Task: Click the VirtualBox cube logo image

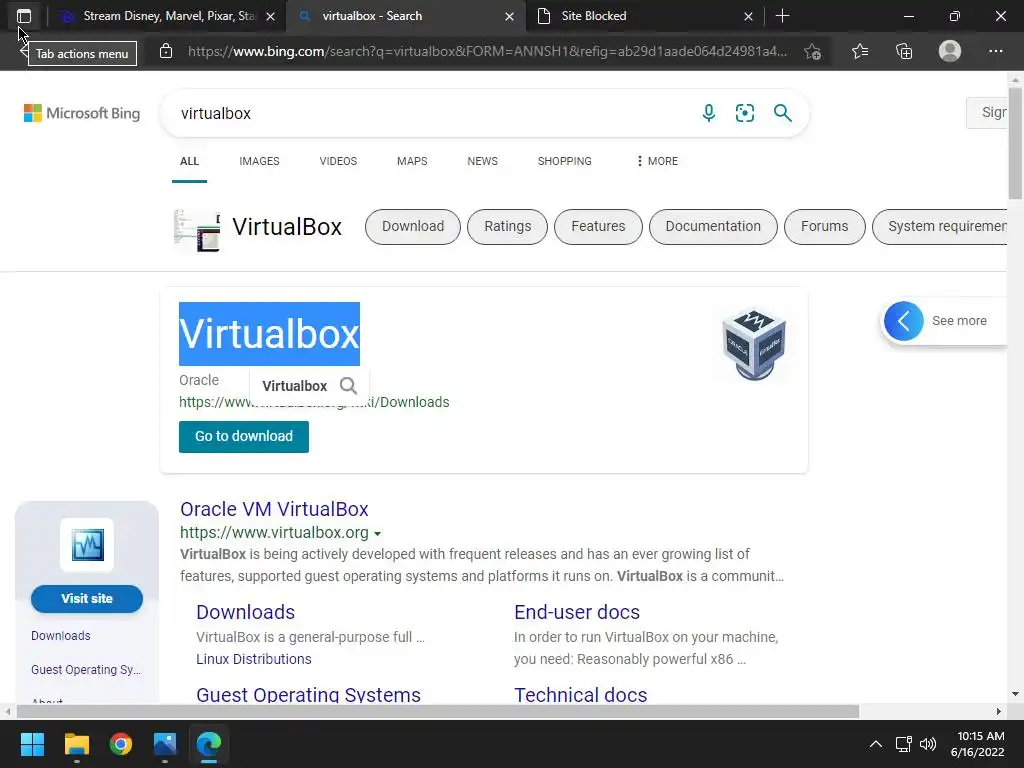Action: click(754, 344)
